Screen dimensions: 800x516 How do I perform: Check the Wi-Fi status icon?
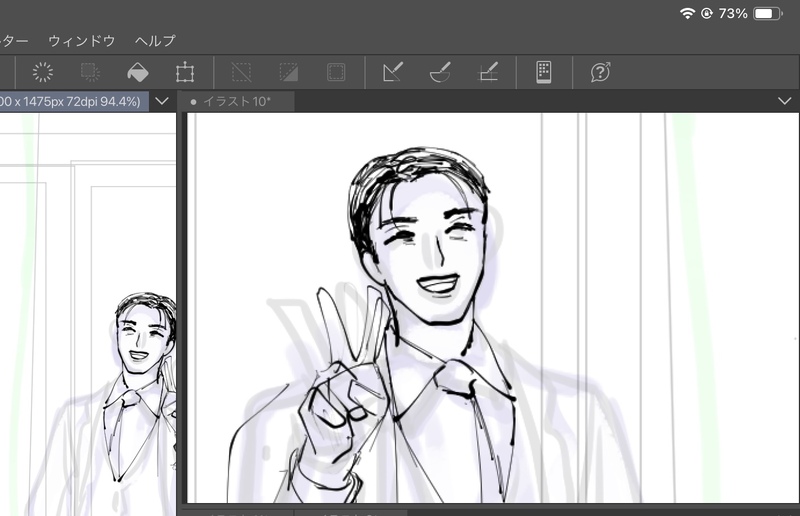click(x=687, y=13)
